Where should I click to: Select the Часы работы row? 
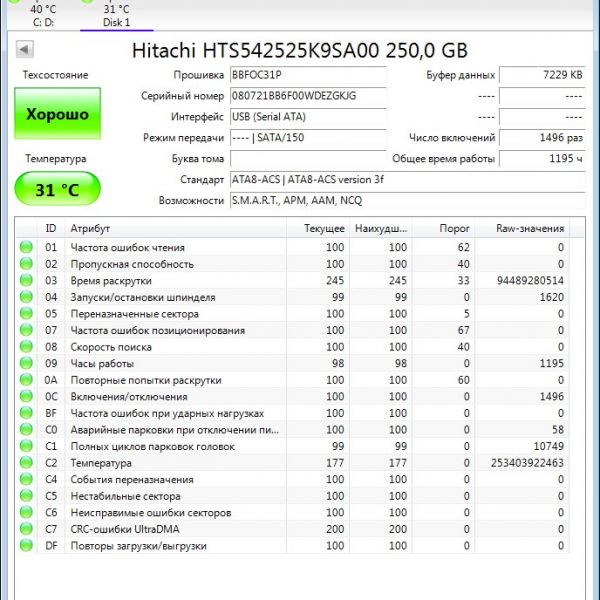point(293,364)
